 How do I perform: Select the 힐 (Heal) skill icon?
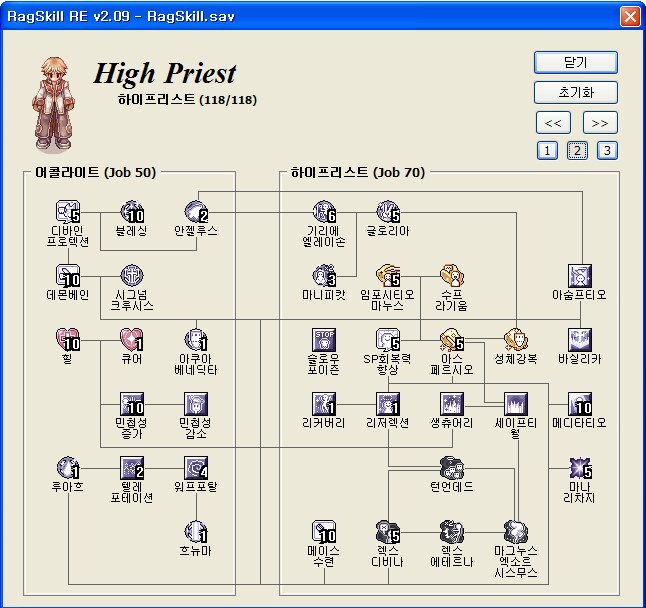tap(68, 340)
